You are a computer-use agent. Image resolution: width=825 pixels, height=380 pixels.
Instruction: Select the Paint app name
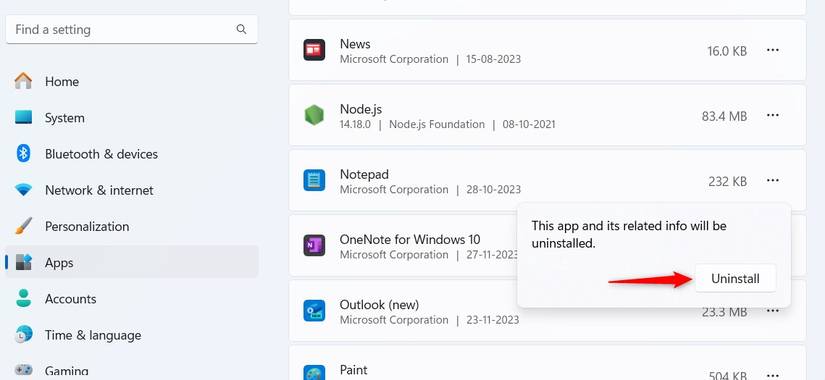pyautogui.click(x=354, y=370)
